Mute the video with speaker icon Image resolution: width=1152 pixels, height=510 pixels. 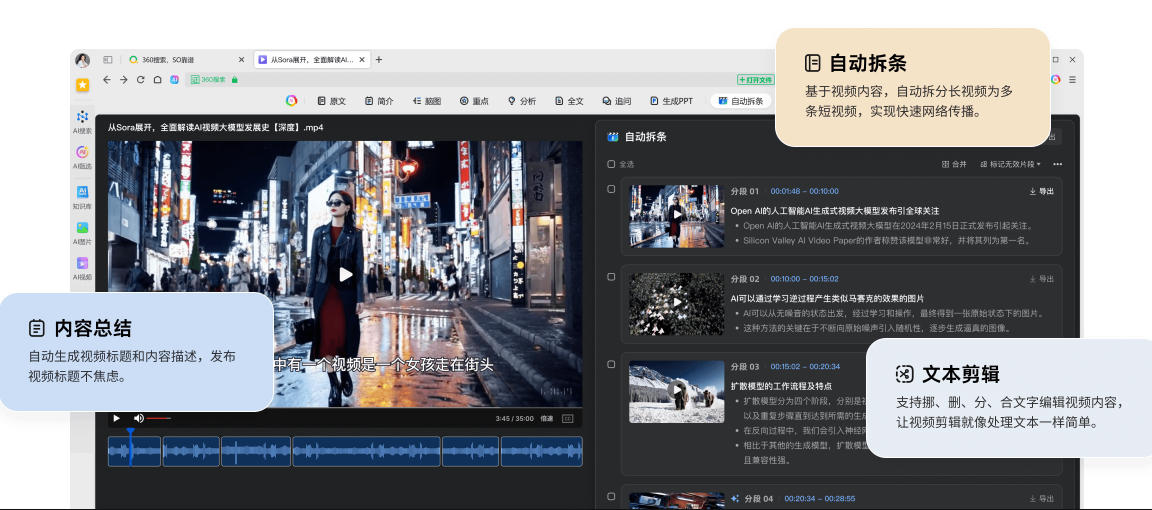tap(139, 418)
